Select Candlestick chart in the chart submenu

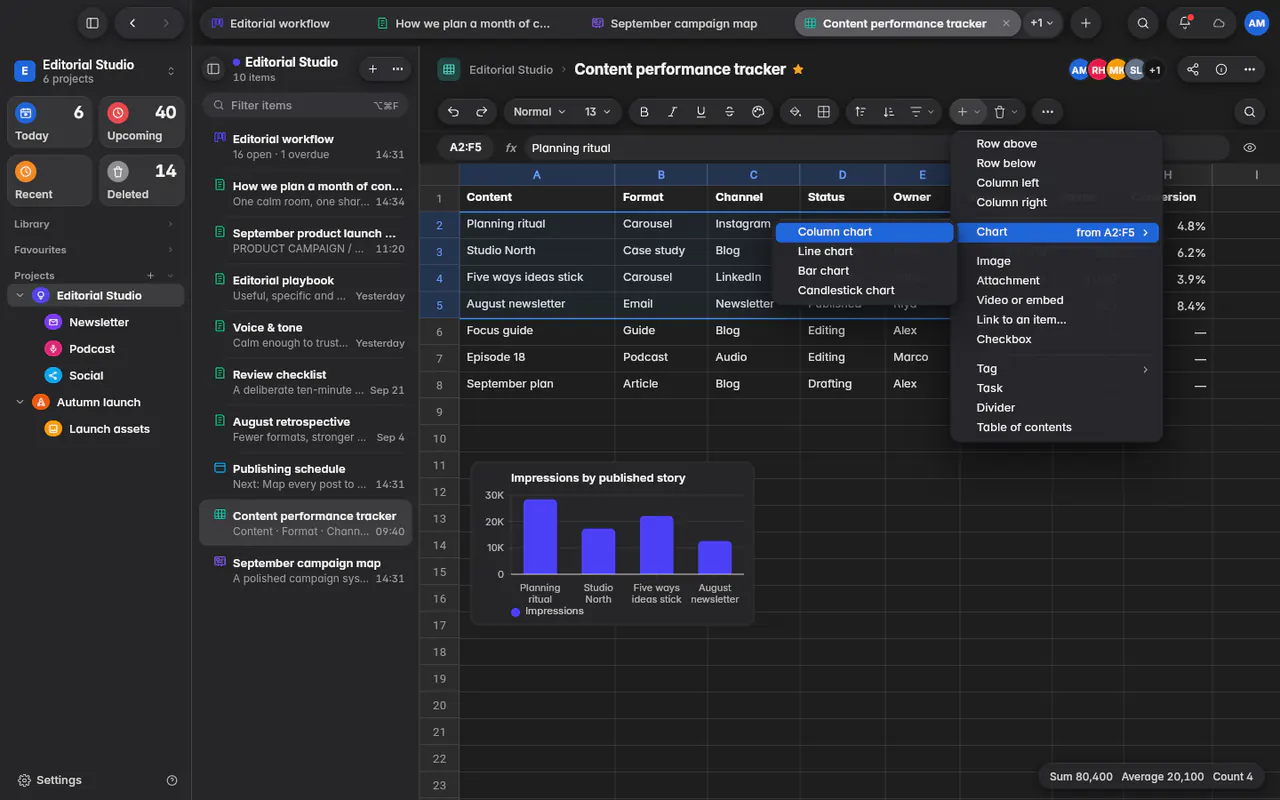coord(864,290)
